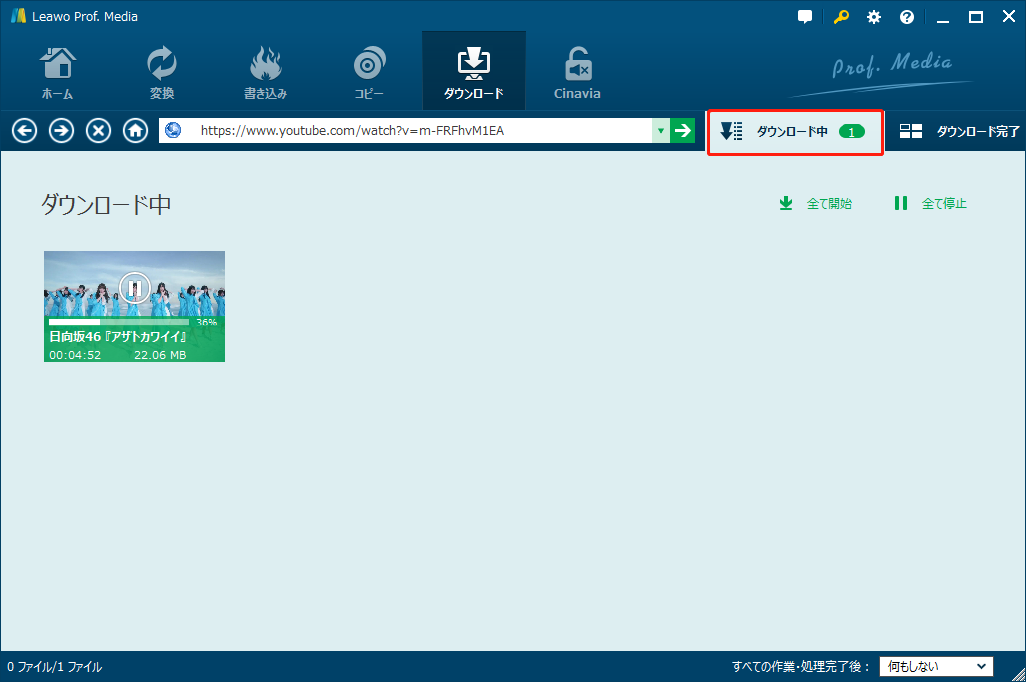This screenshot has width=1026, height=682.
Task: Click the download progress bar at 36%
Action: click(118, 322)
